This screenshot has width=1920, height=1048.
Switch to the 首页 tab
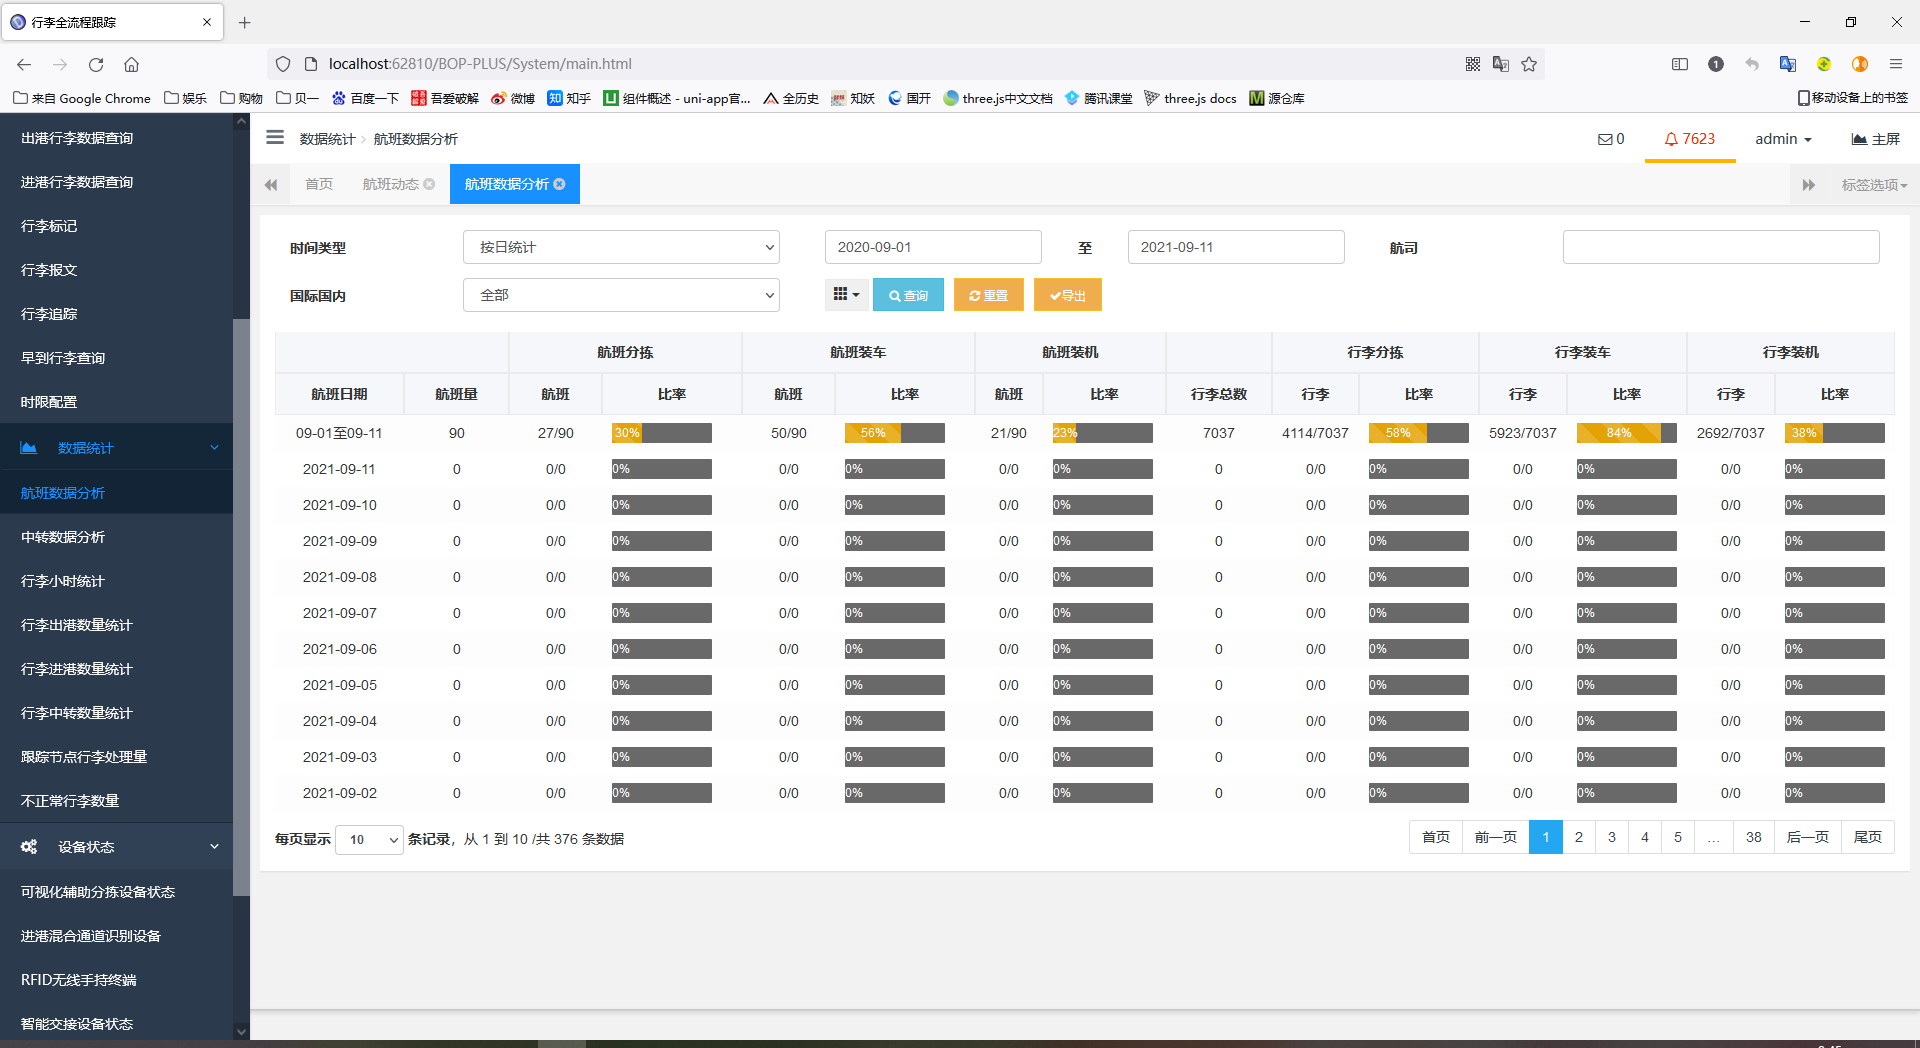tap(319, 184)
